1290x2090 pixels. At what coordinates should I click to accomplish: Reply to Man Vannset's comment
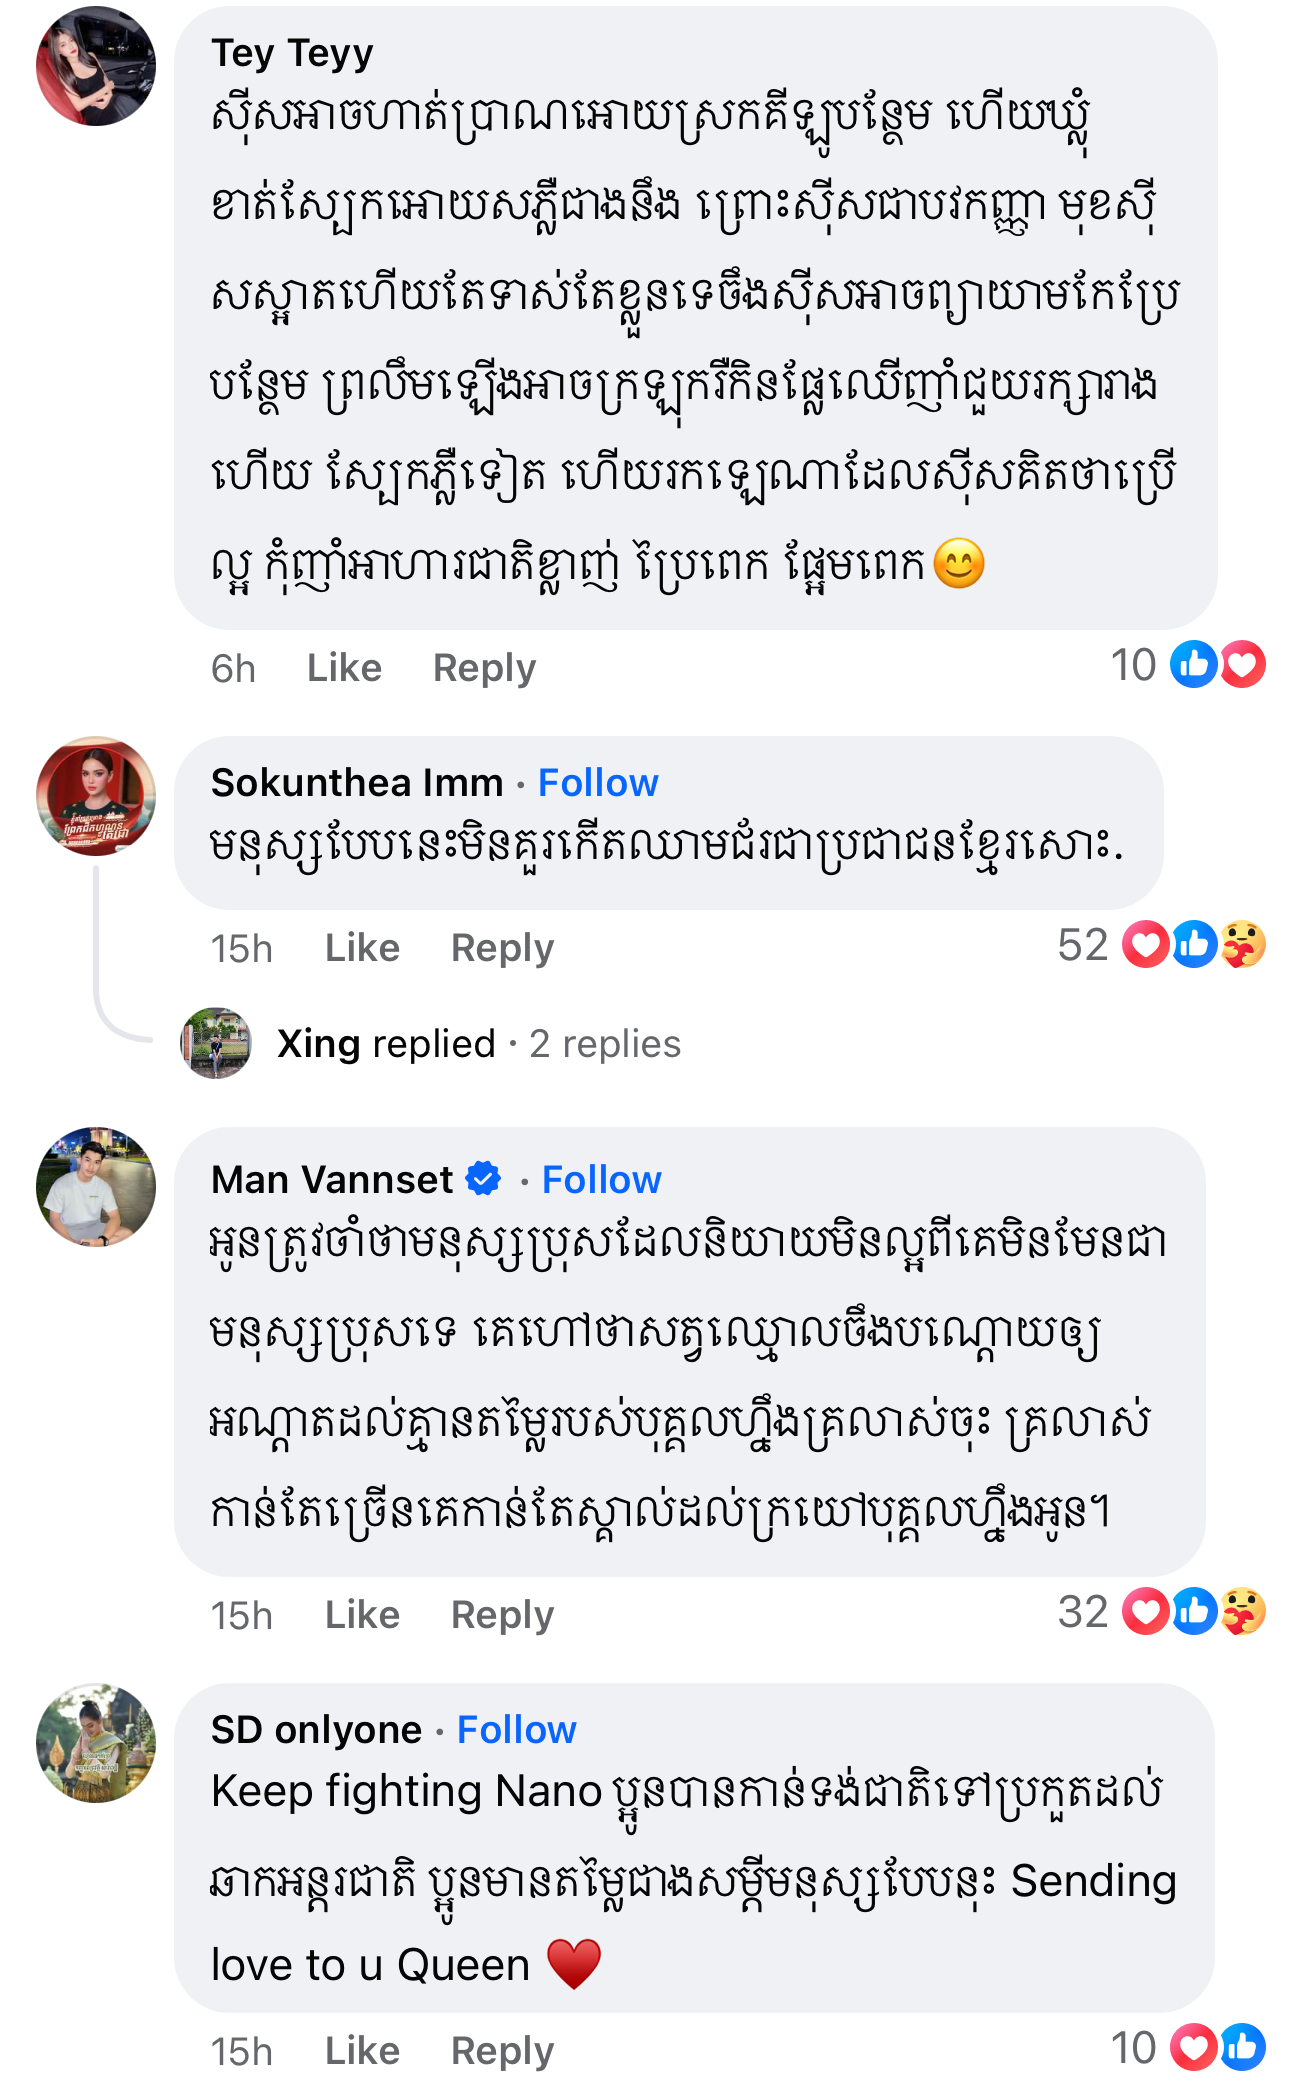pos(502,1615)
